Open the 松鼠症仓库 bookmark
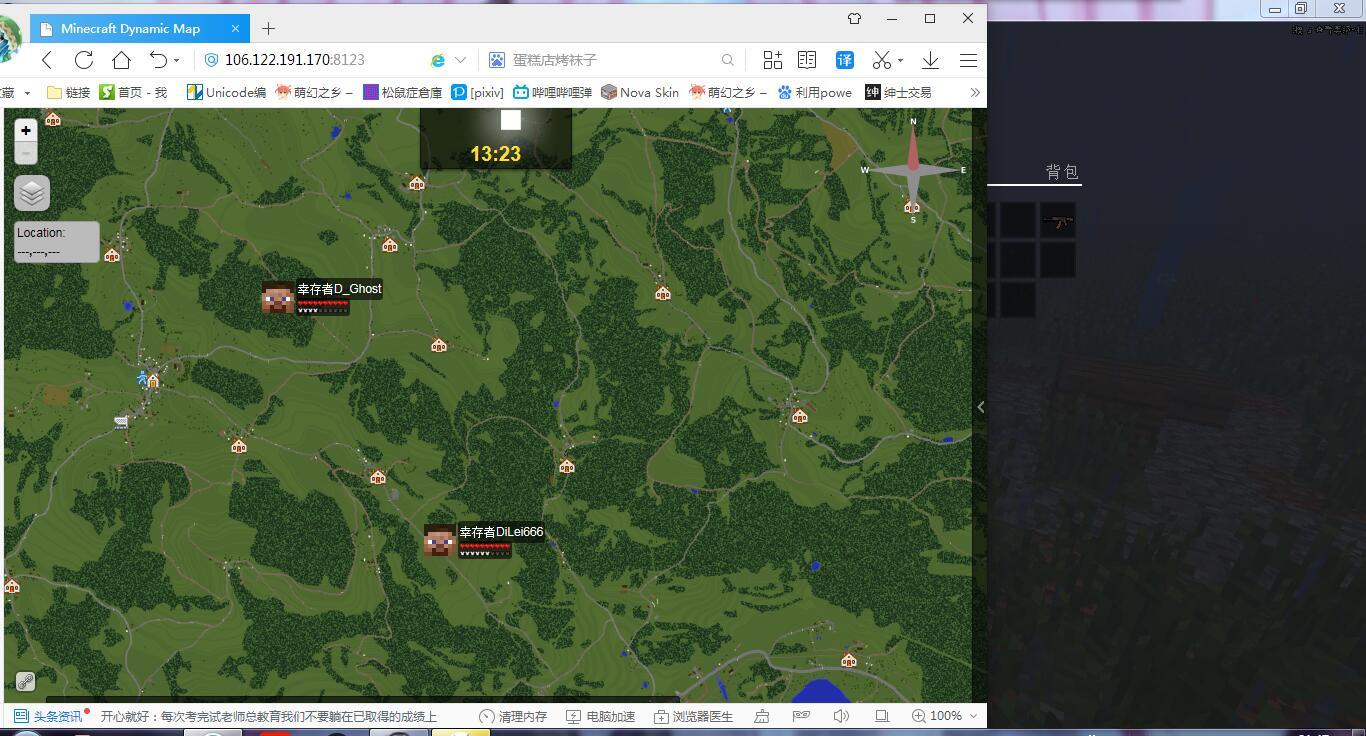This screenshot has width=1366, height=736. coord(402,92)
